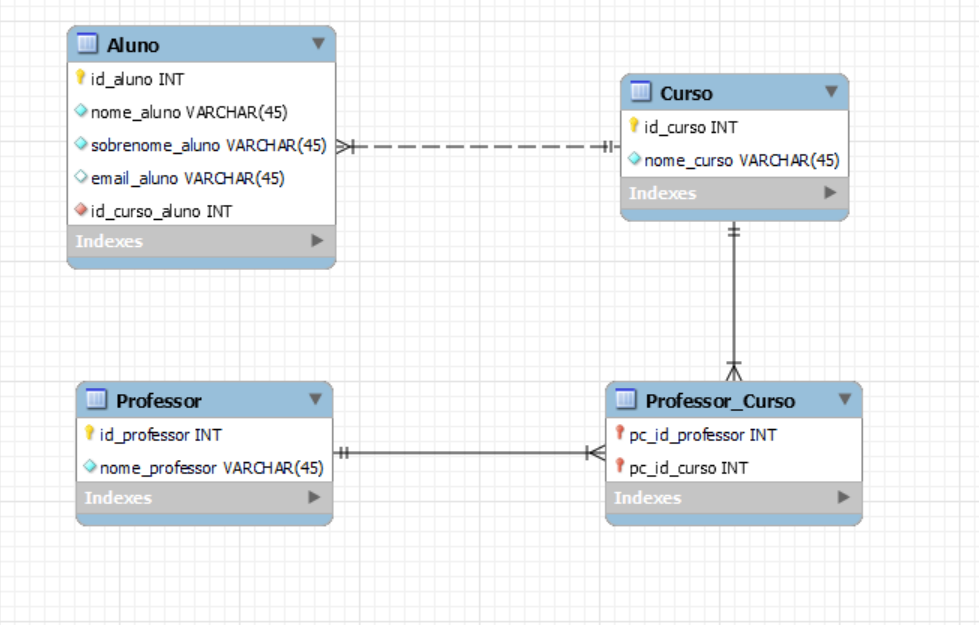The width and height of the screenshot is (979, 625).
Task: Click the yellow key icon beside id_aluno
Action: point(80,76)
